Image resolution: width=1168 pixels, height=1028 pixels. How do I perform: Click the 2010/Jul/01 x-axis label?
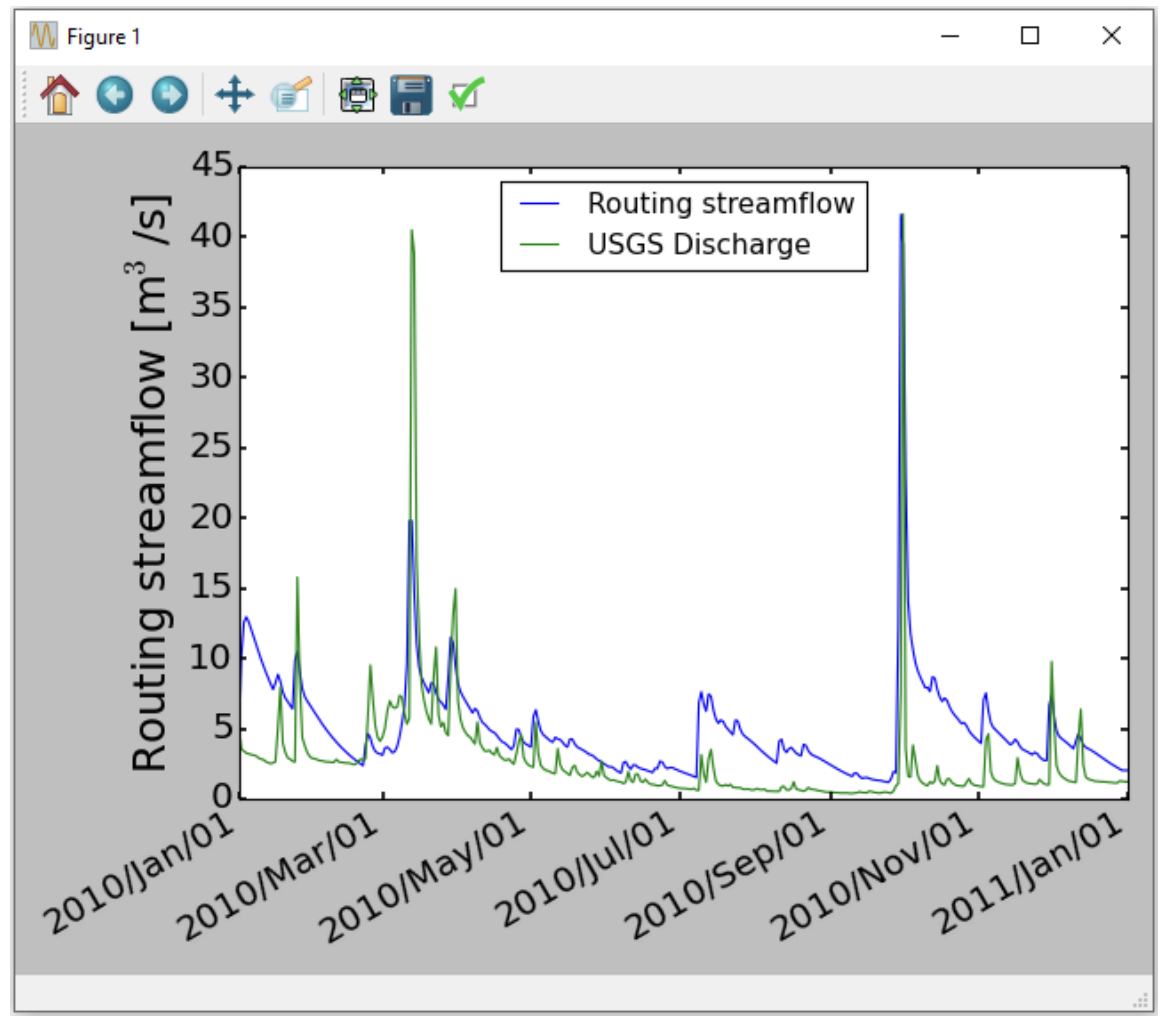587,870
